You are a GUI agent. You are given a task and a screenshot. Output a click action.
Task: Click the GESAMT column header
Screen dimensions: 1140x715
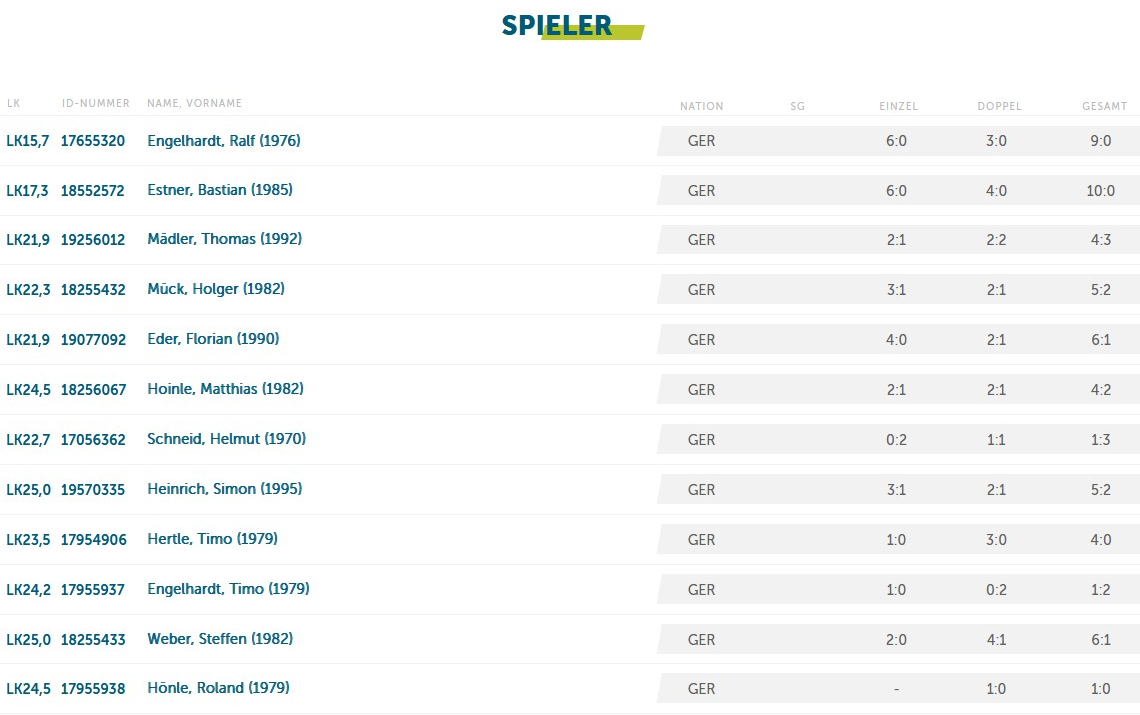[1104, 106]
